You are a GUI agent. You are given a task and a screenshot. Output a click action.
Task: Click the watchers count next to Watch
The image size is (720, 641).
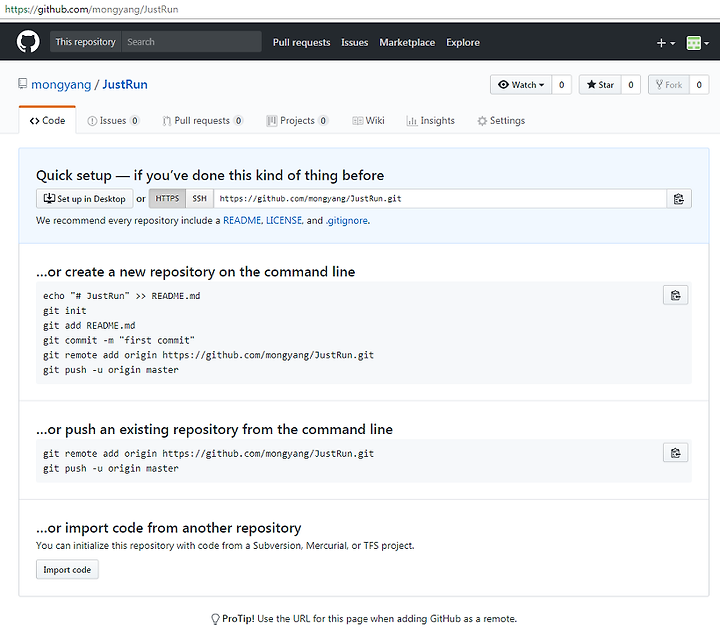point(562,85)
